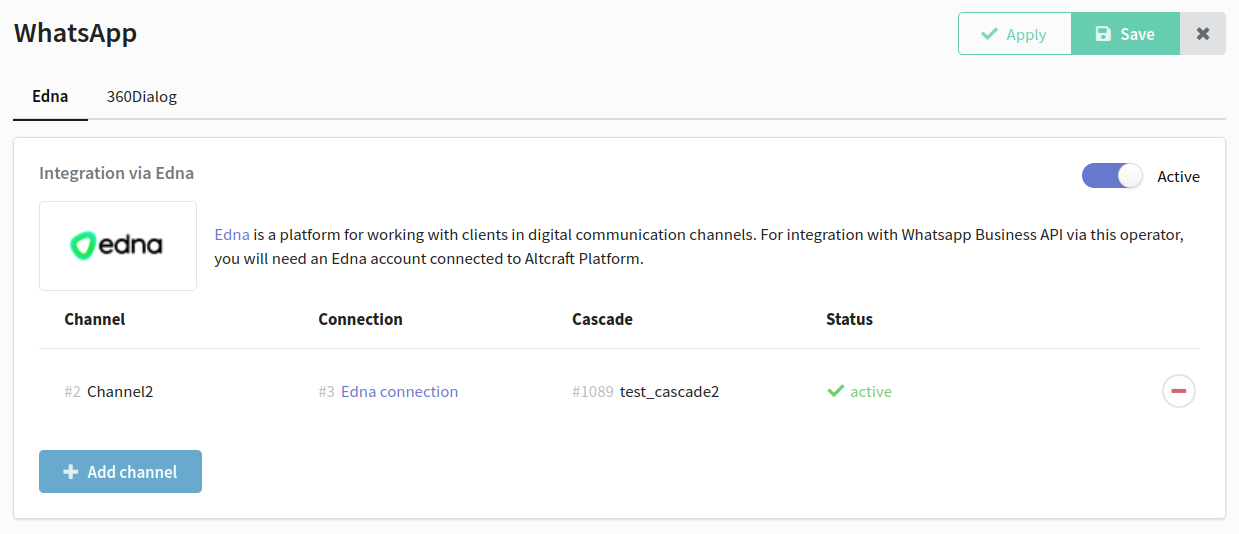
Task: Open the Edna connection link
Action: click(x=399, y=391)
